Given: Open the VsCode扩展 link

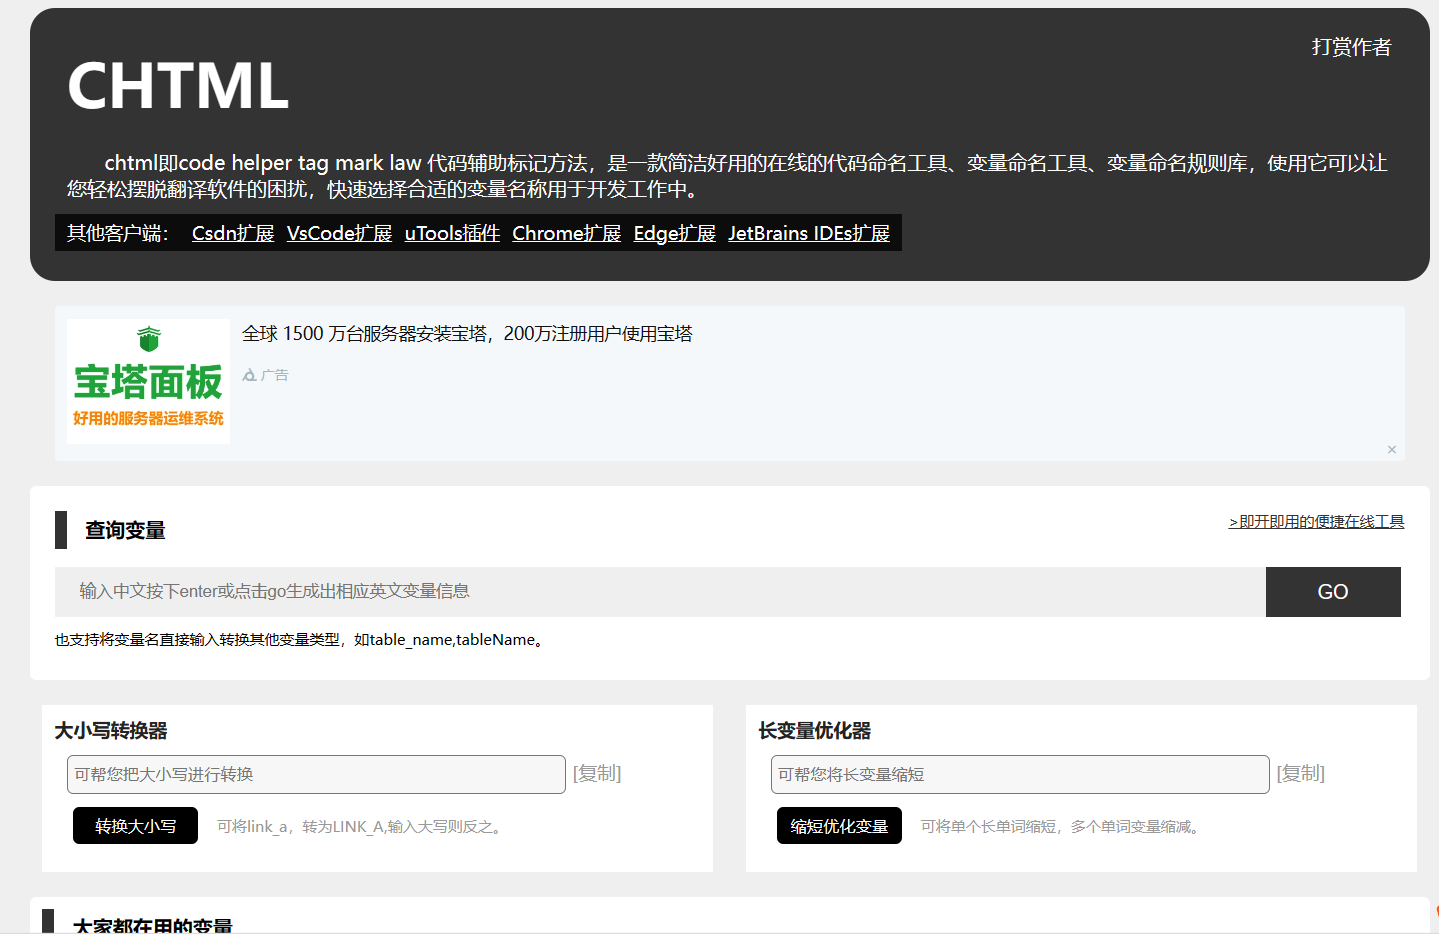Looking at the screenshot, I should click(338, 233).
